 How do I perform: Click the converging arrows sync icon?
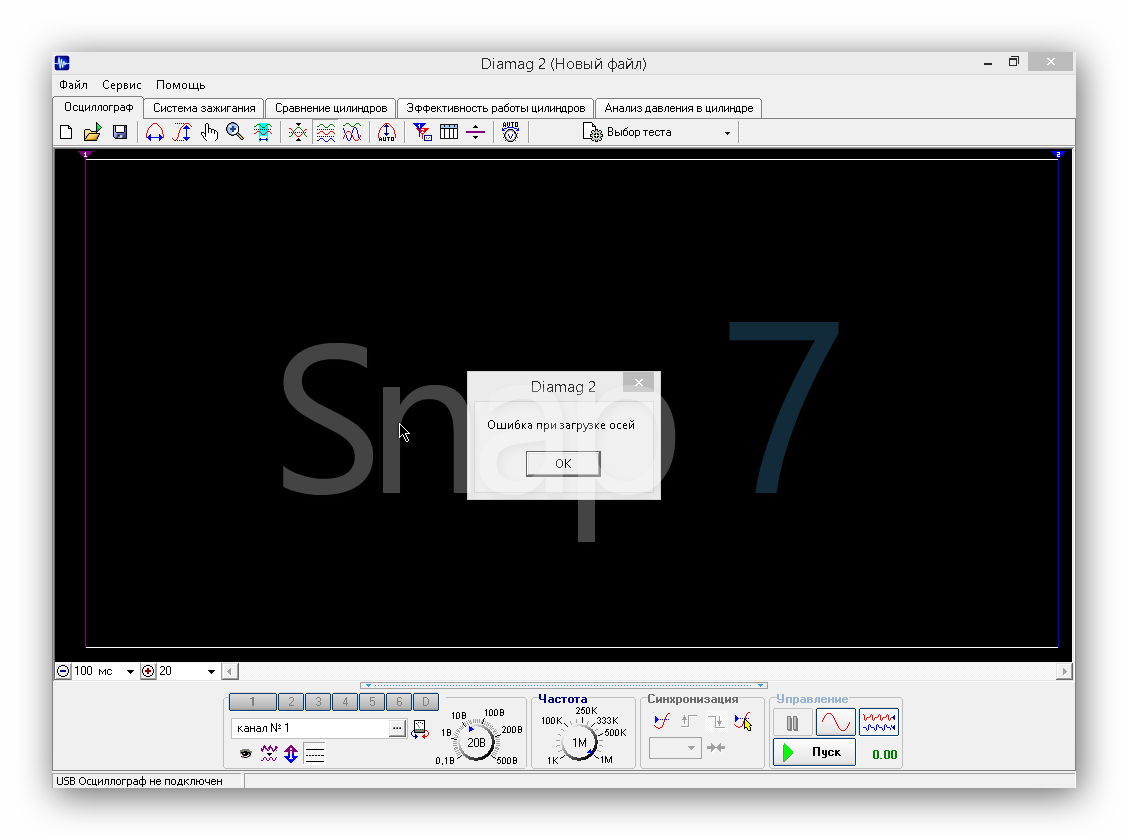pyautogui.click(x=716, y=748)
